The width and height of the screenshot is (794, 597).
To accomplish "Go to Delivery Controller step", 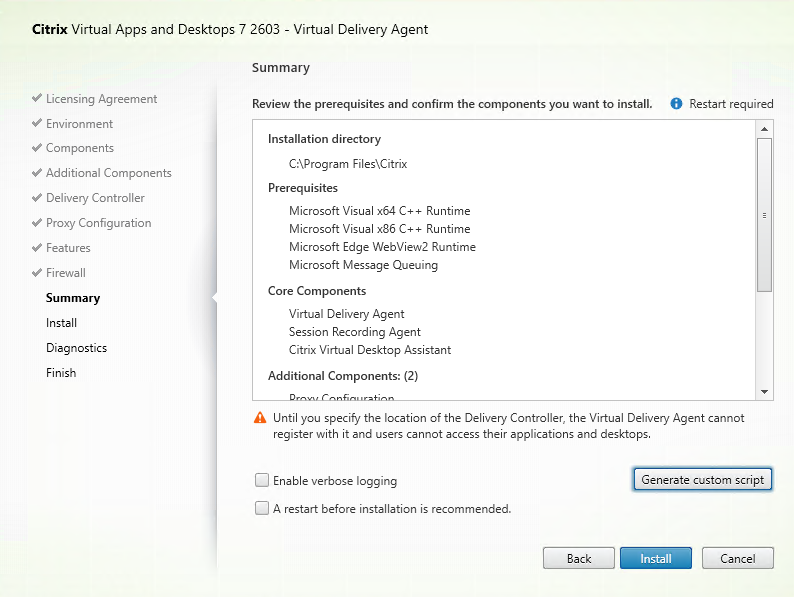I will (95, 197).
